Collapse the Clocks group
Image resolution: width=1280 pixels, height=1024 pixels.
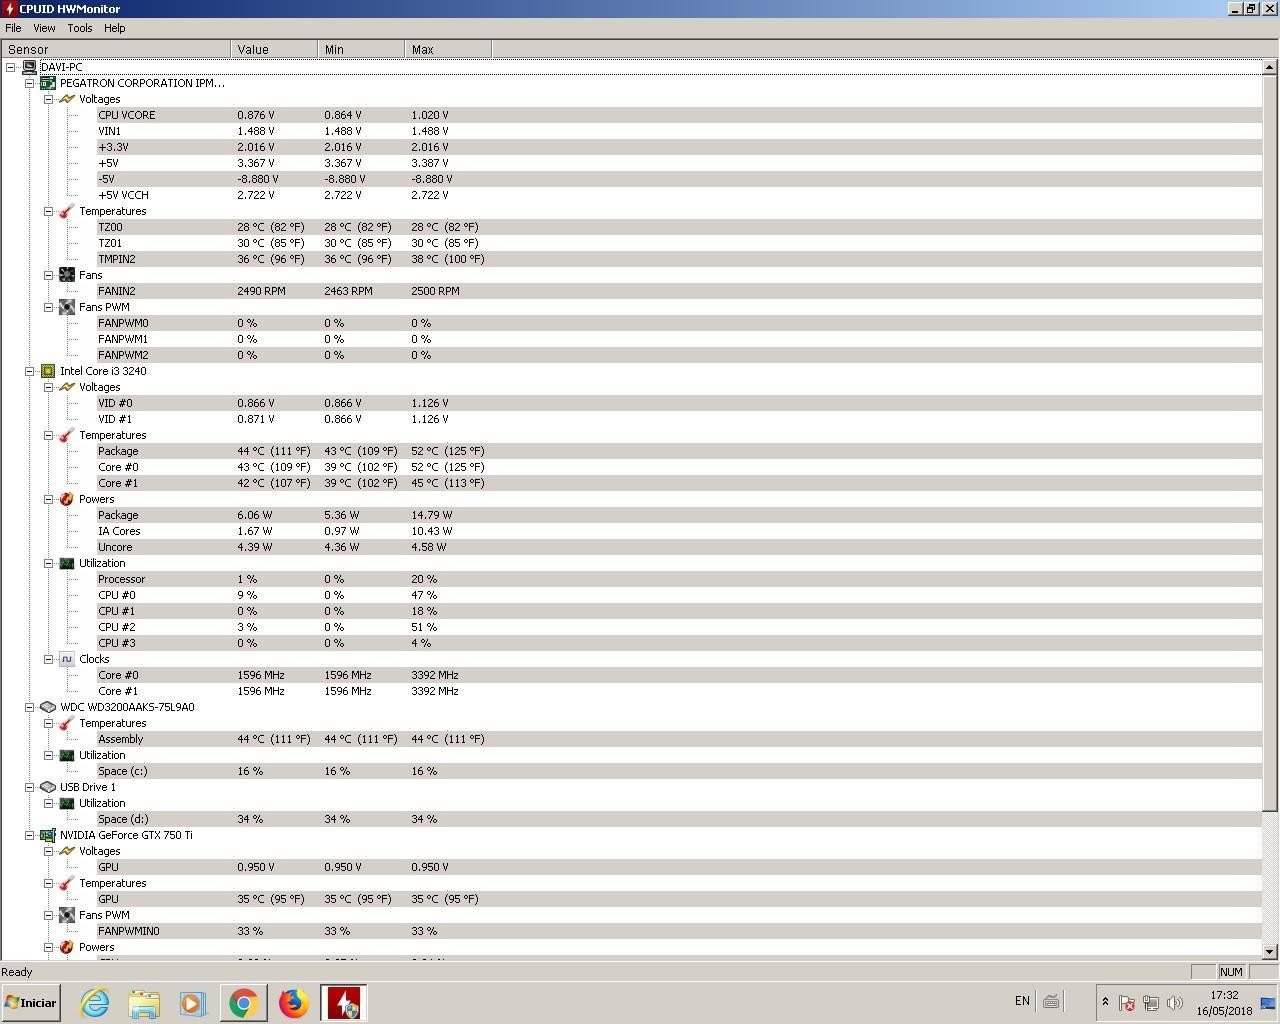point(48,659)
